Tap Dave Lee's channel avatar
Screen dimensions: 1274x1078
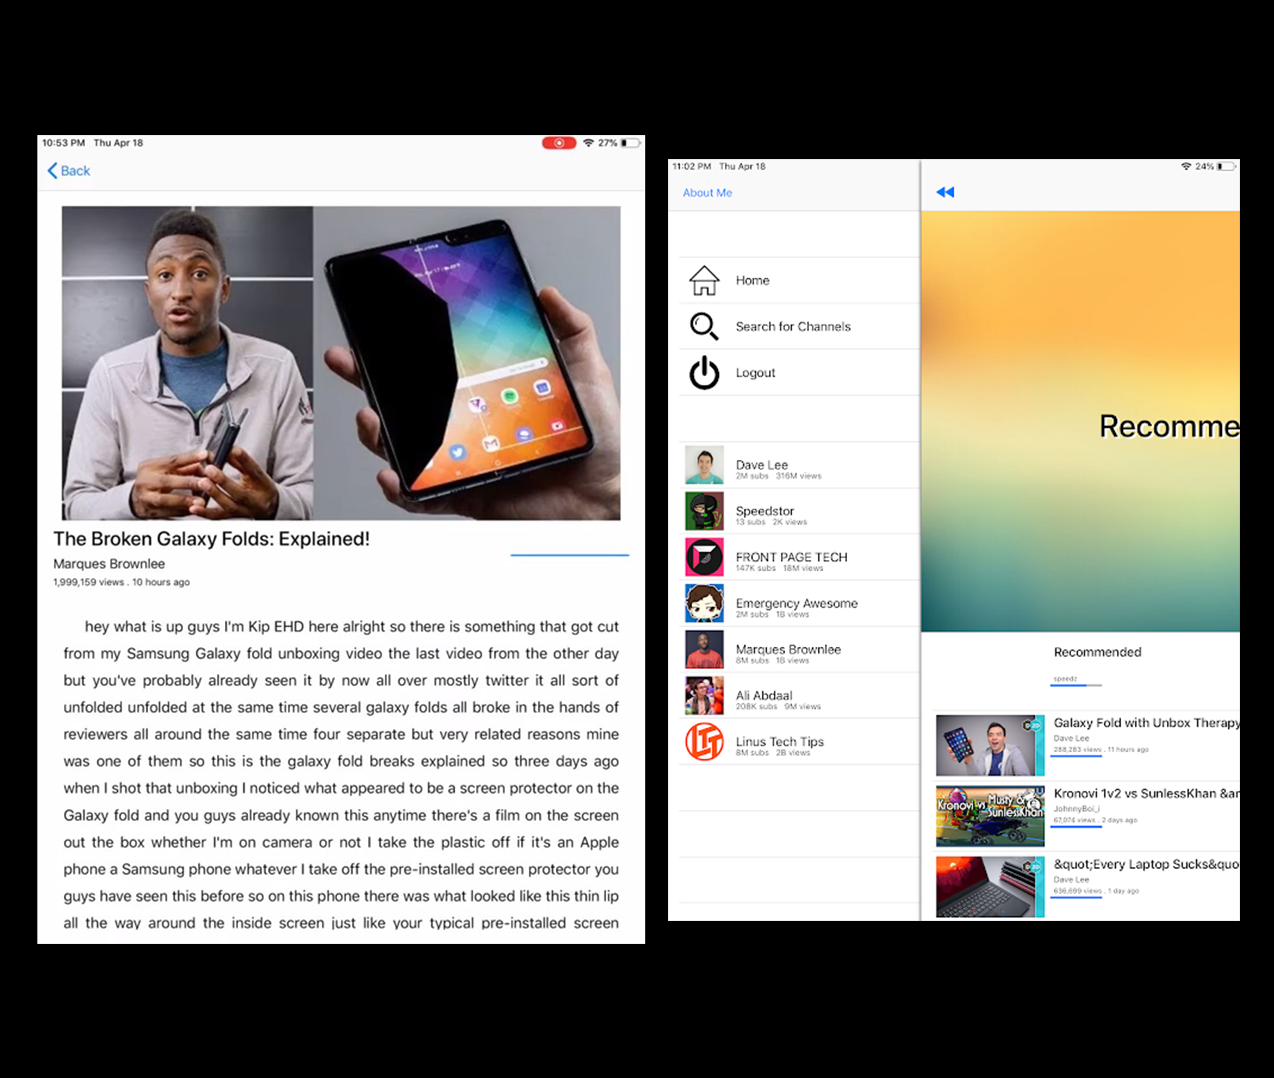click(x=704, y=465)
